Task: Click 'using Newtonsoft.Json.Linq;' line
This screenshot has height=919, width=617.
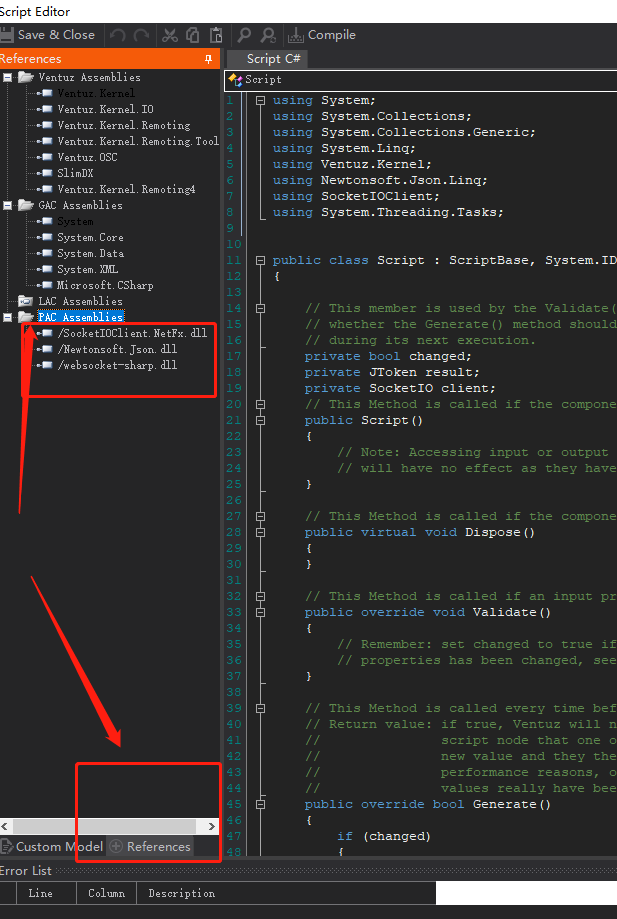Action: 380,181
